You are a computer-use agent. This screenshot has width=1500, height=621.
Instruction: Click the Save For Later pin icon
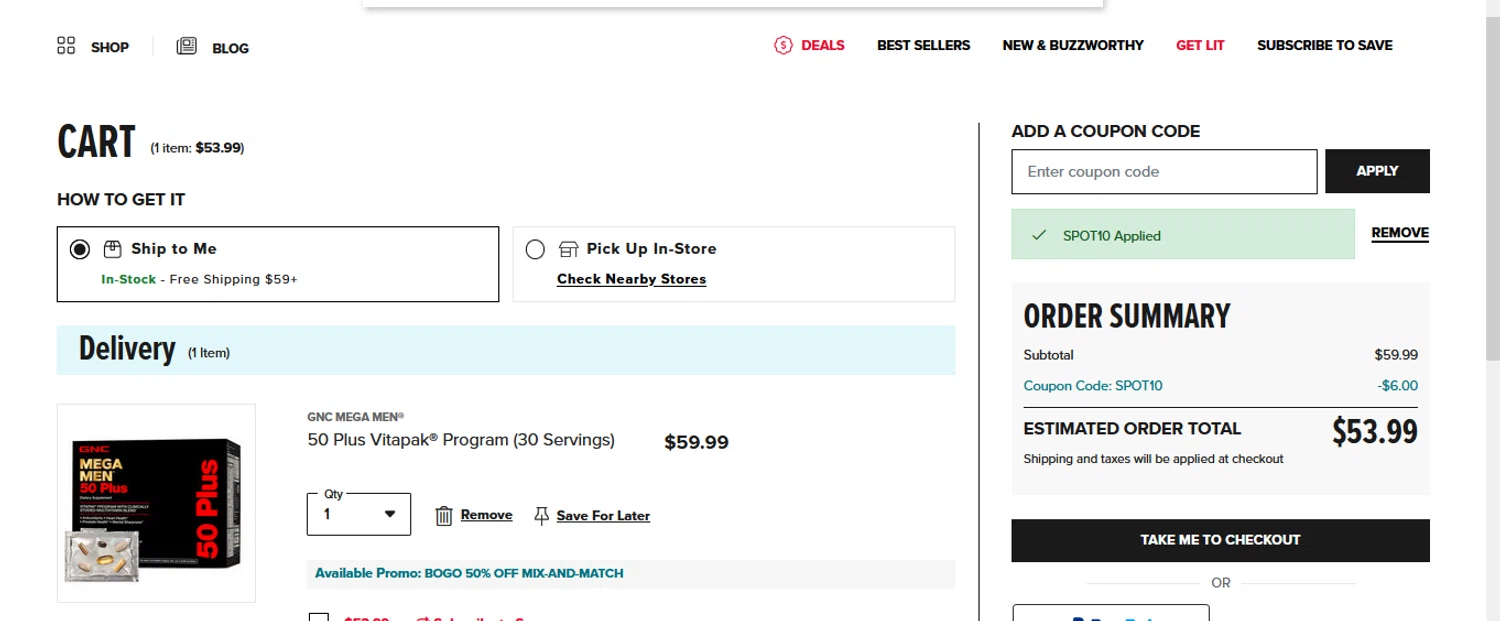point(541,516)
